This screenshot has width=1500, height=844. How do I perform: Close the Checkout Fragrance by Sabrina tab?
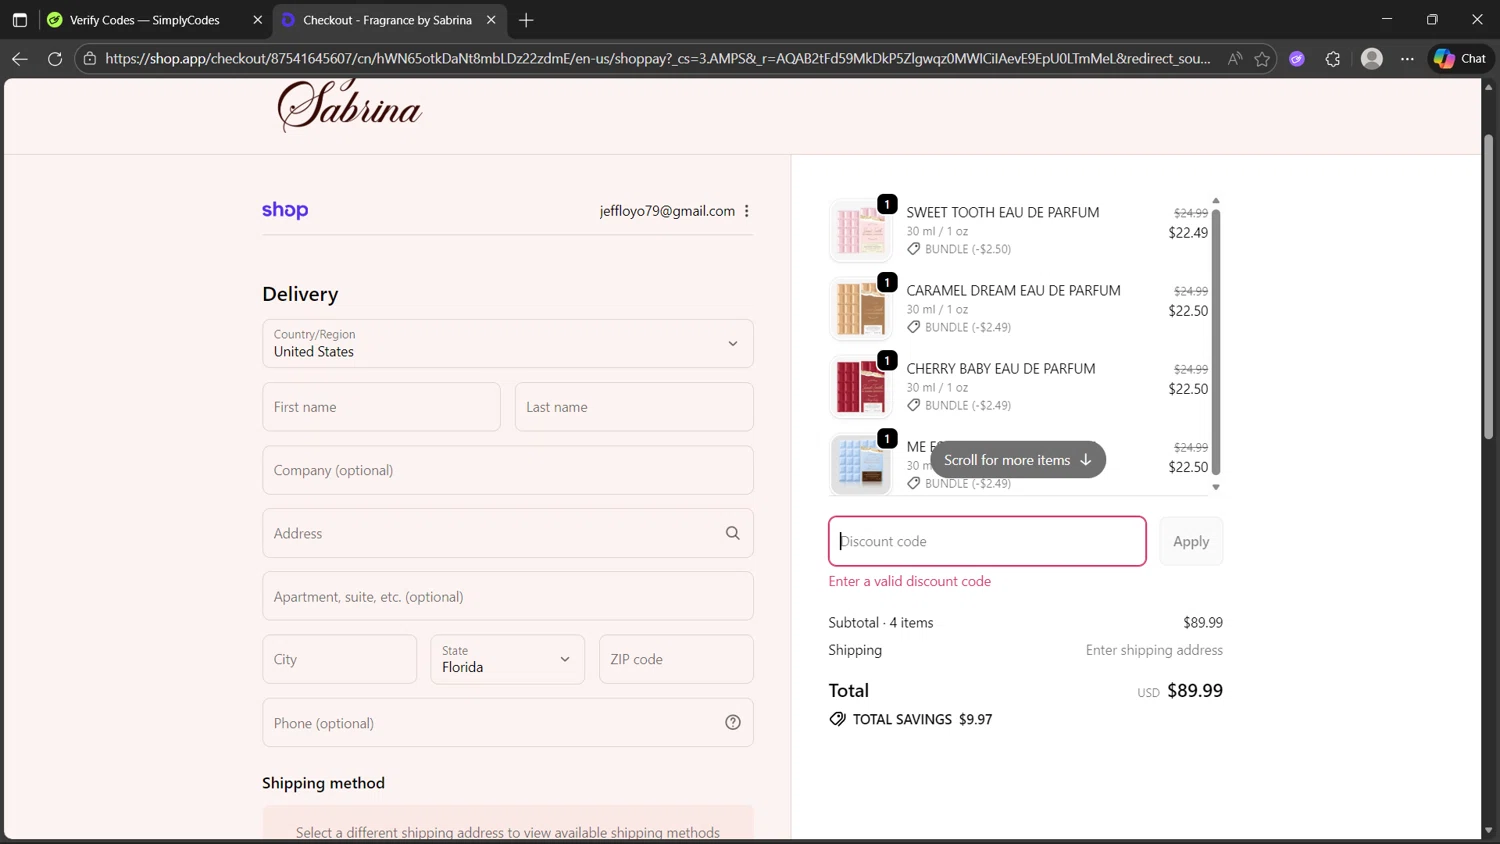pos(491,20)
